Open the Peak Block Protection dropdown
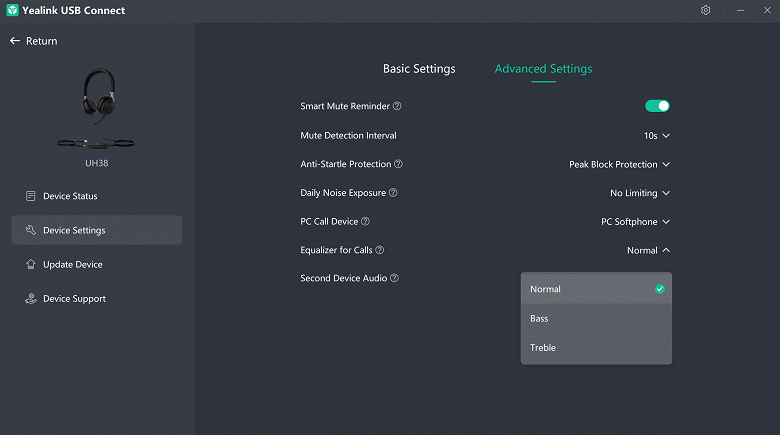 pyautogui.click(x=619, y=164)
